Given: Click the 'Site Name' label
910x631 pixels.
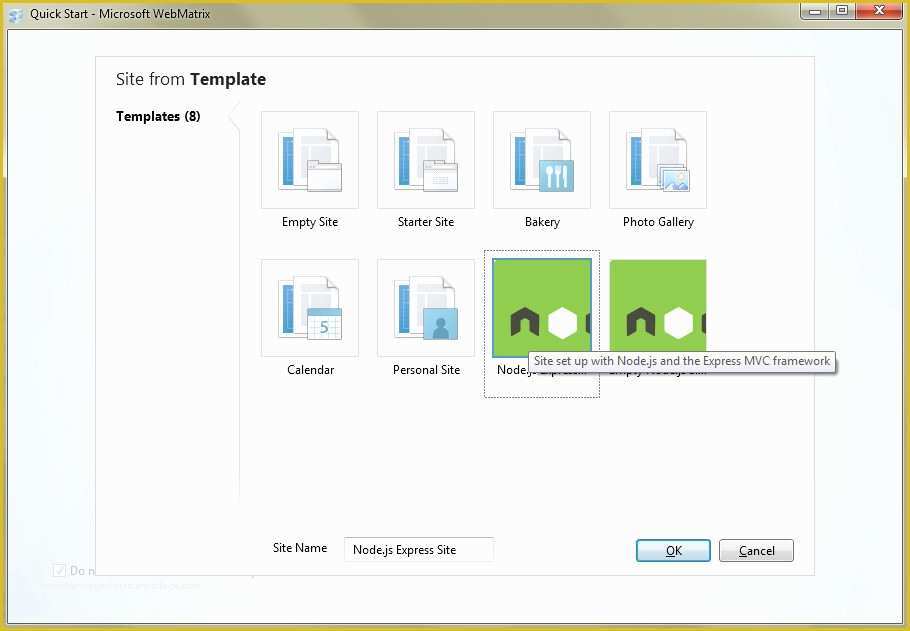Looking at the screenshot, I should (299, 547).
